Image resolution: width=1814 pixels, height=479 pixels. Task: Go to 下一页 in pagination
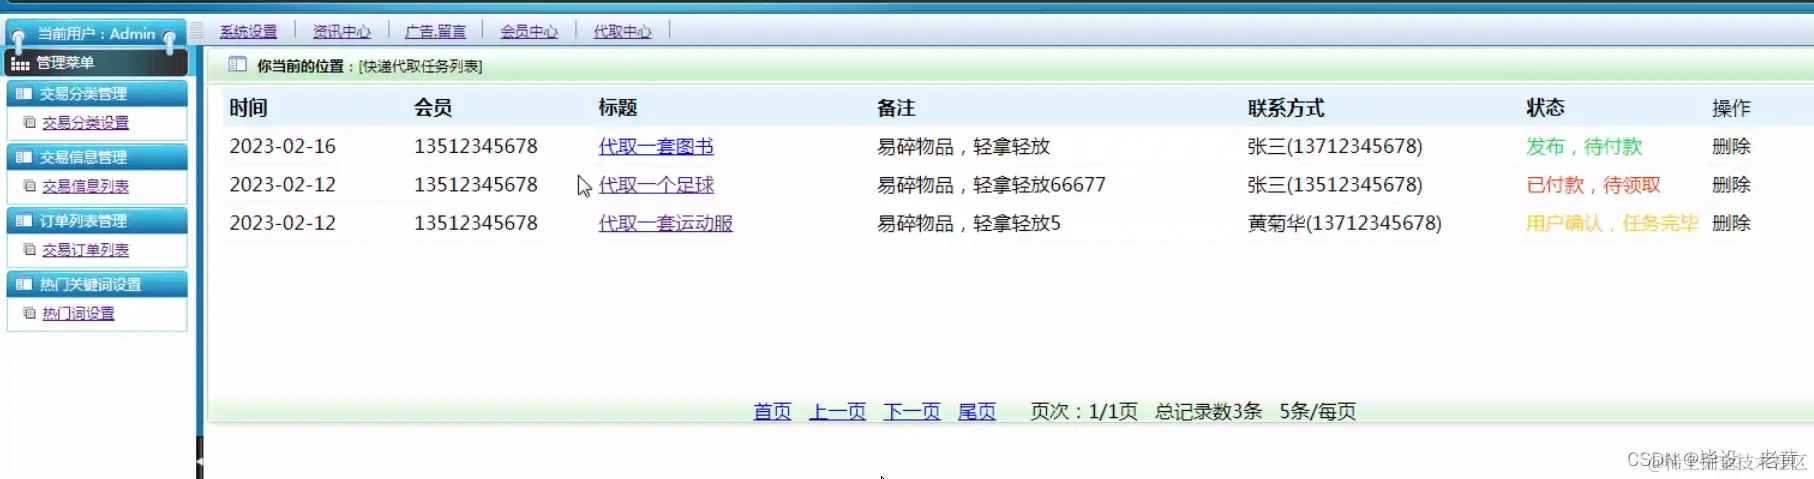[912, 412]
